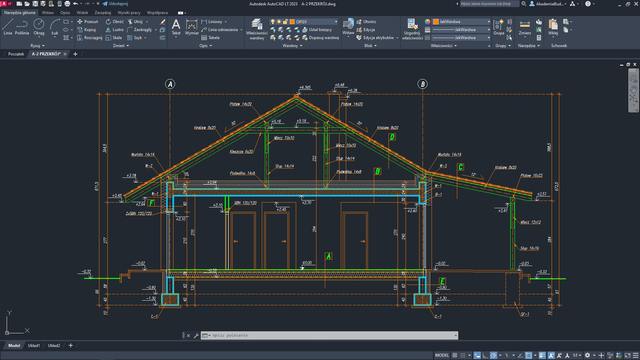640x360 pixels.
Task: Click the Undo arrow in quick access toolbar
Action: pyautogui.click(x=76, y=4)
